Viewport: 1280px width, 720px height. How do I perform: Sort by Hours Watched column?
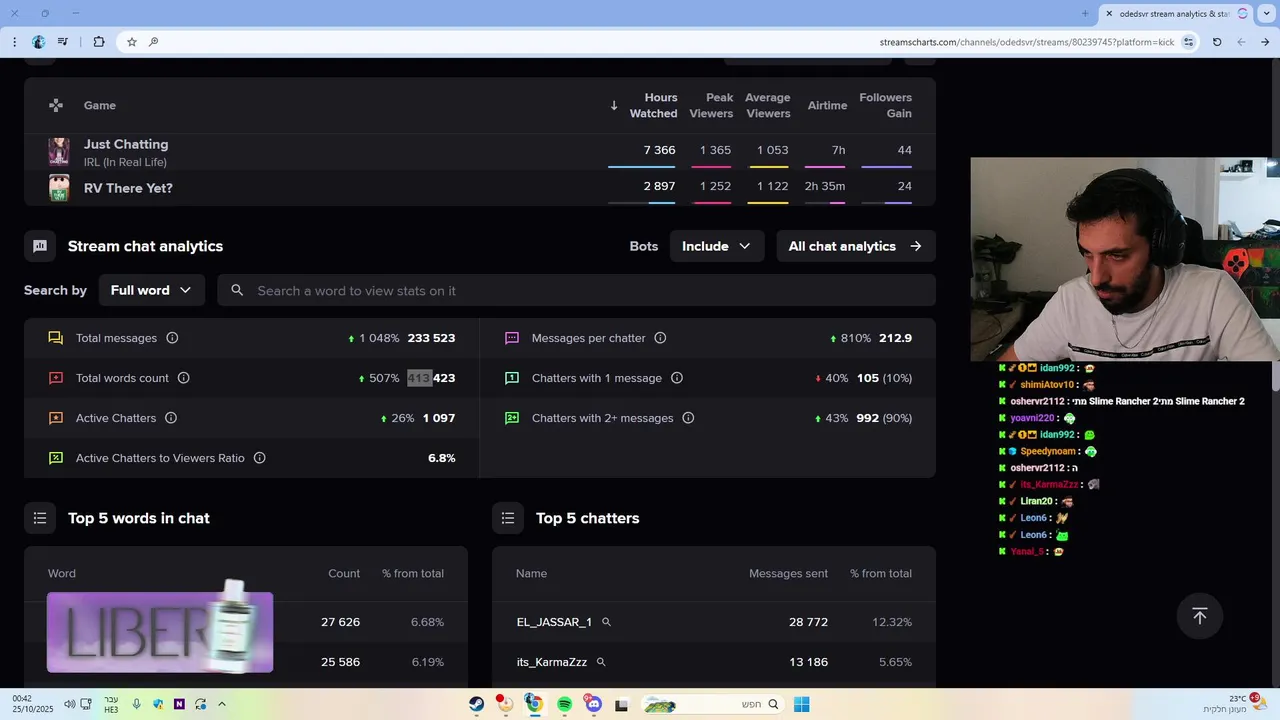[x=653, y=105]
